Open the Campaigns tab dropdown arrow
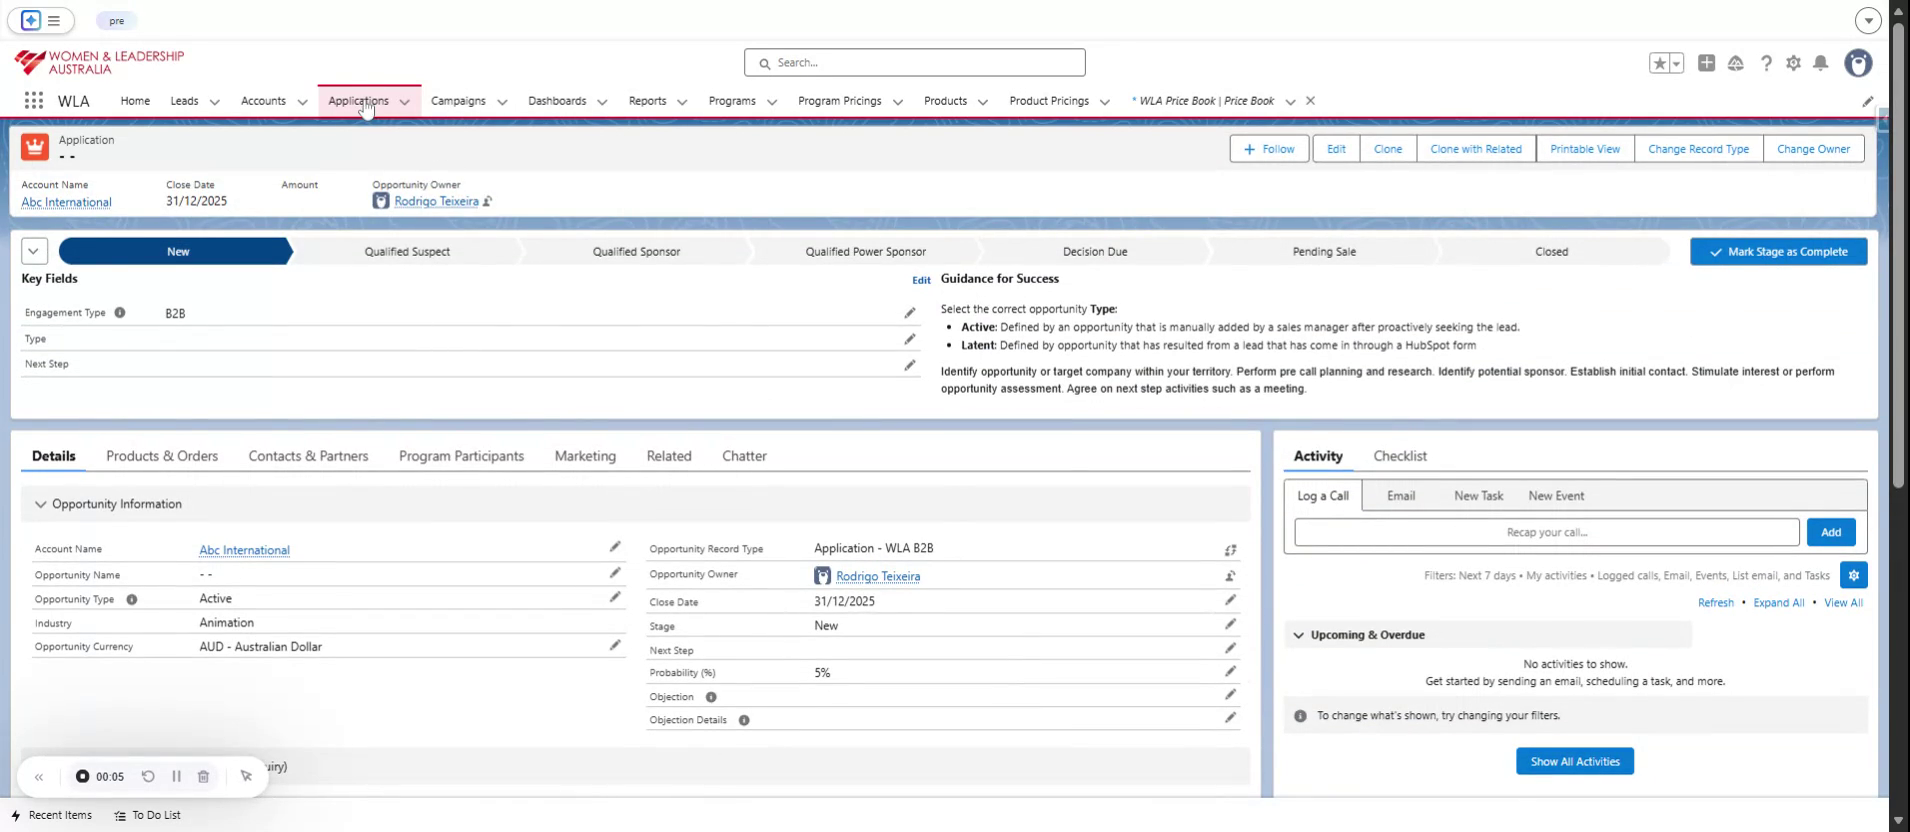The image size is (1910, 832). (502, 102)
